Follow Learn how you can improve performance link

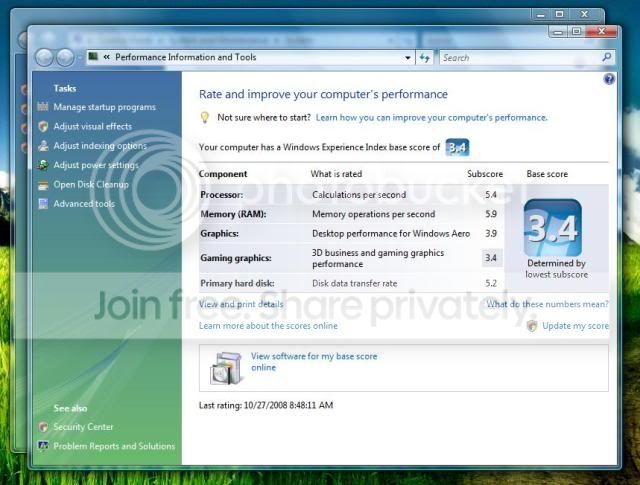[431, 118]
